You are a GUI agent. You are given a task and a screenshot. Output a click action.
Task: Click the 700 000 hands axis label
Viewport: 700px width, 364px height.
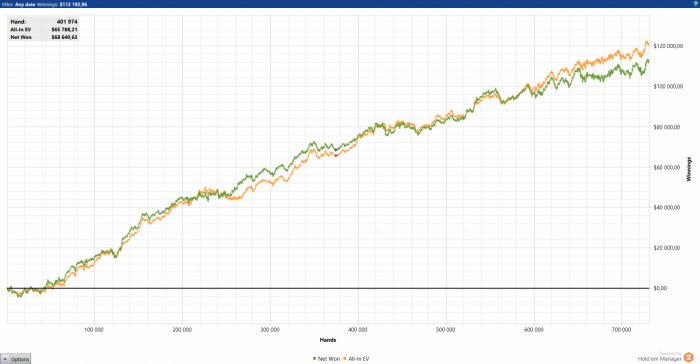pyautogui.click(x=621, y=330)
